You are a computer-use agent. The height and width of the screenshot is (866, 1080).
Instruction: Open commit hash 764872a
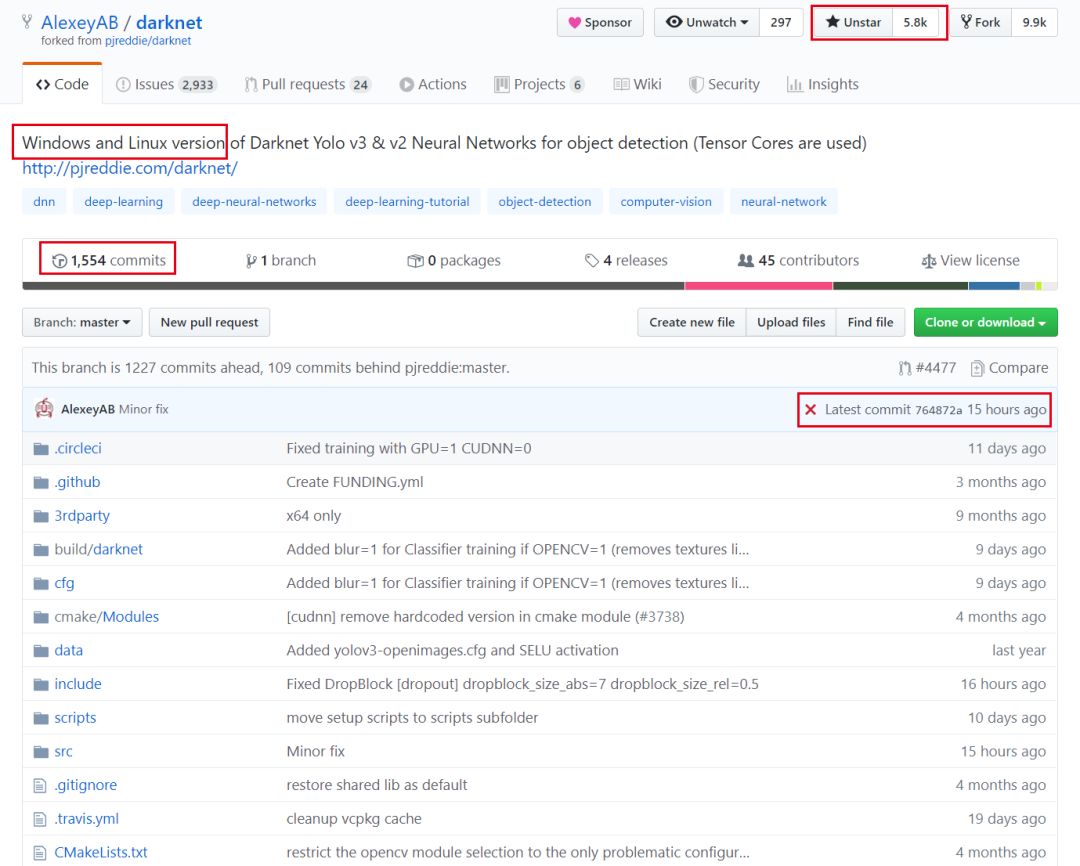tap(938, 411)
